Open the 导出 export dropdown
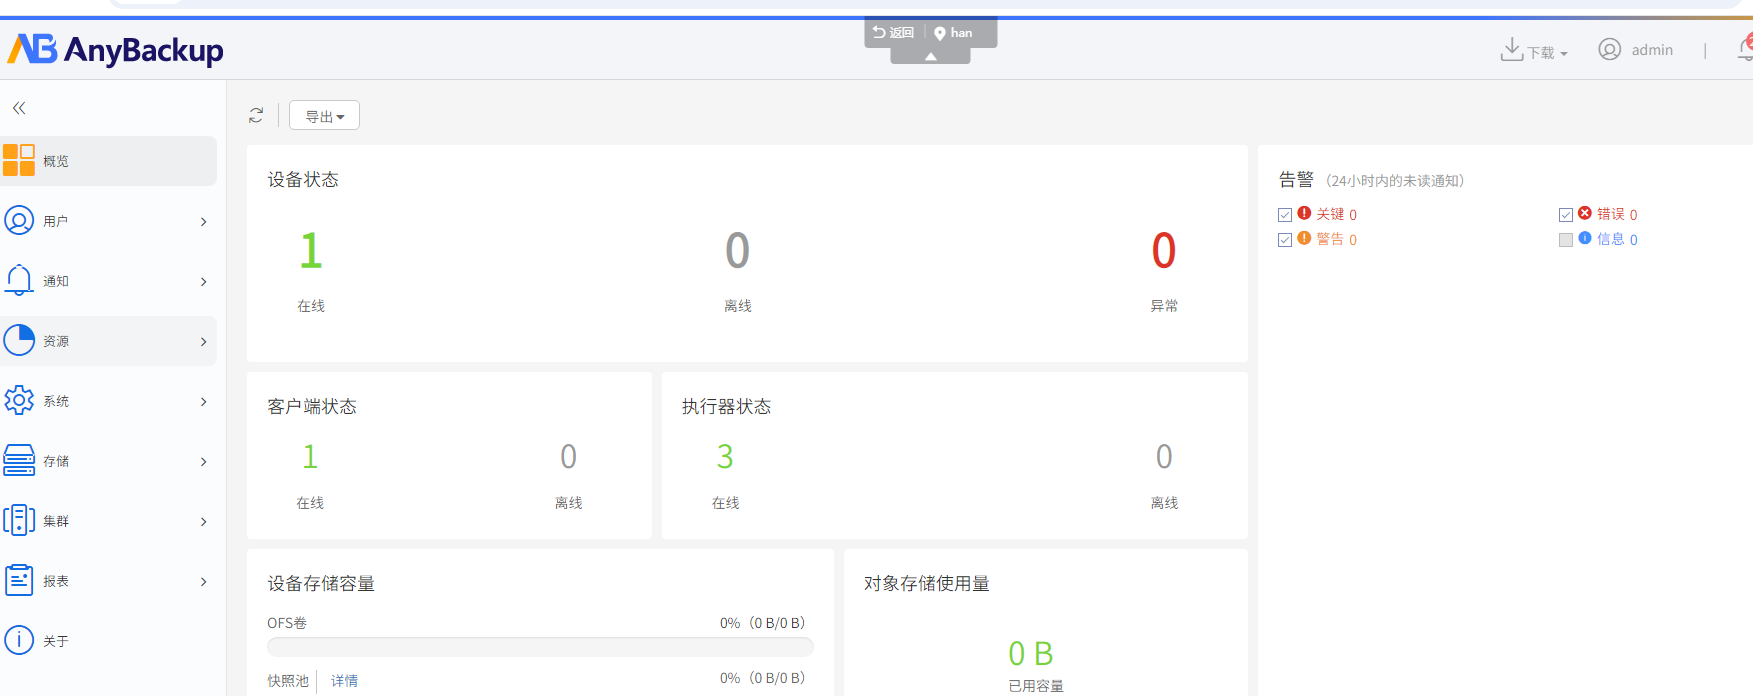Screen dimensions: 1753x696 click(x=324, y=116)
